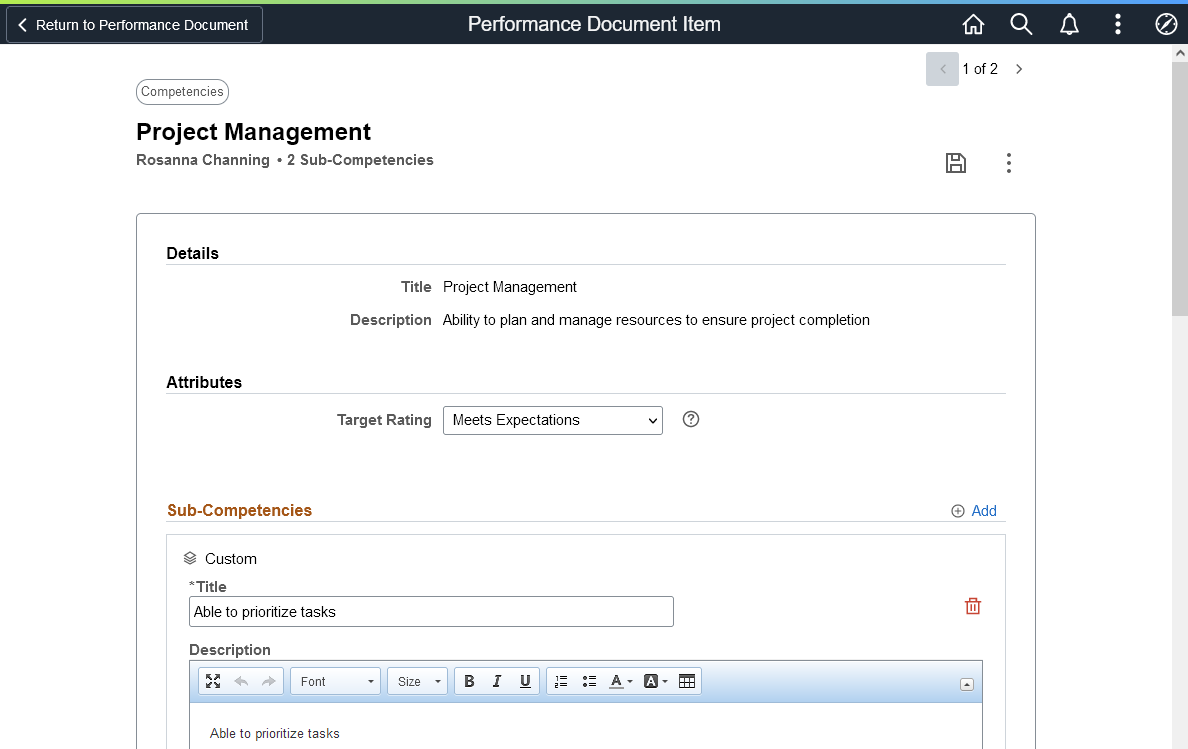Toggle bold formatting
Image resolution: width=1188 pixels, height=749 pixels.
point(469,681)
